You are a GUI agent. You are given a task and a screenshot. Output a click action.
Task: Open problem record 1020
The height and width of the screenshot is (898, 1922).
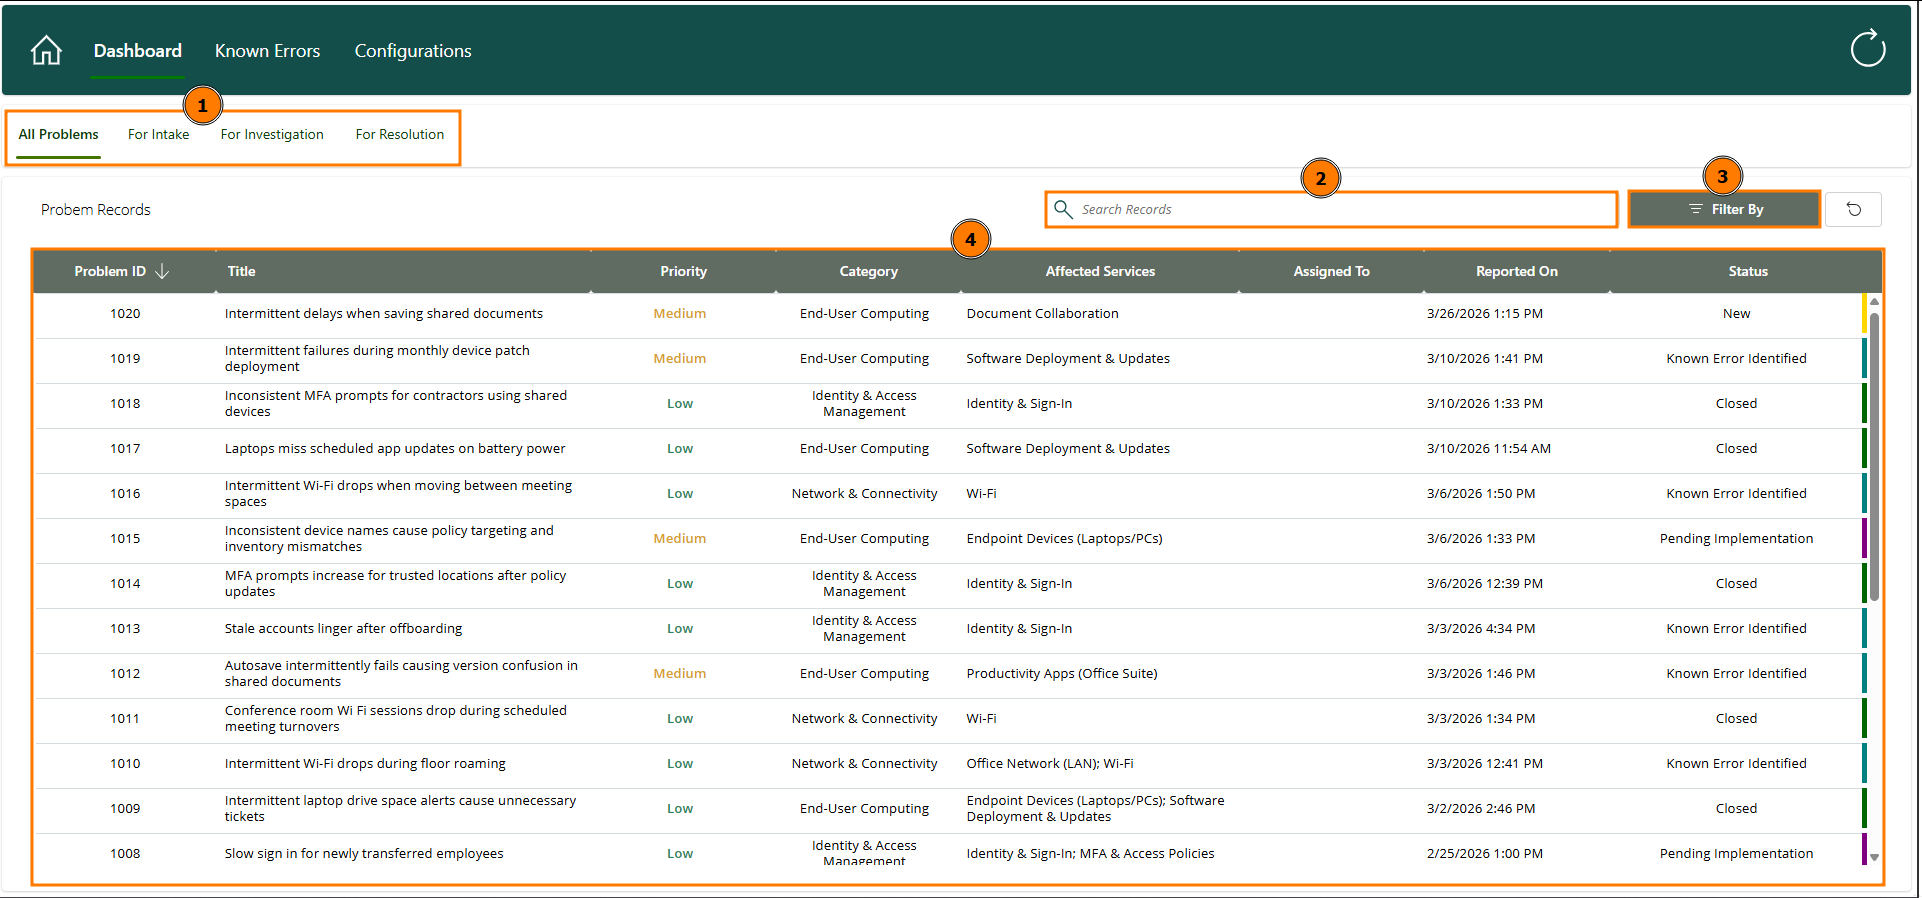click(x=125, y=314)
